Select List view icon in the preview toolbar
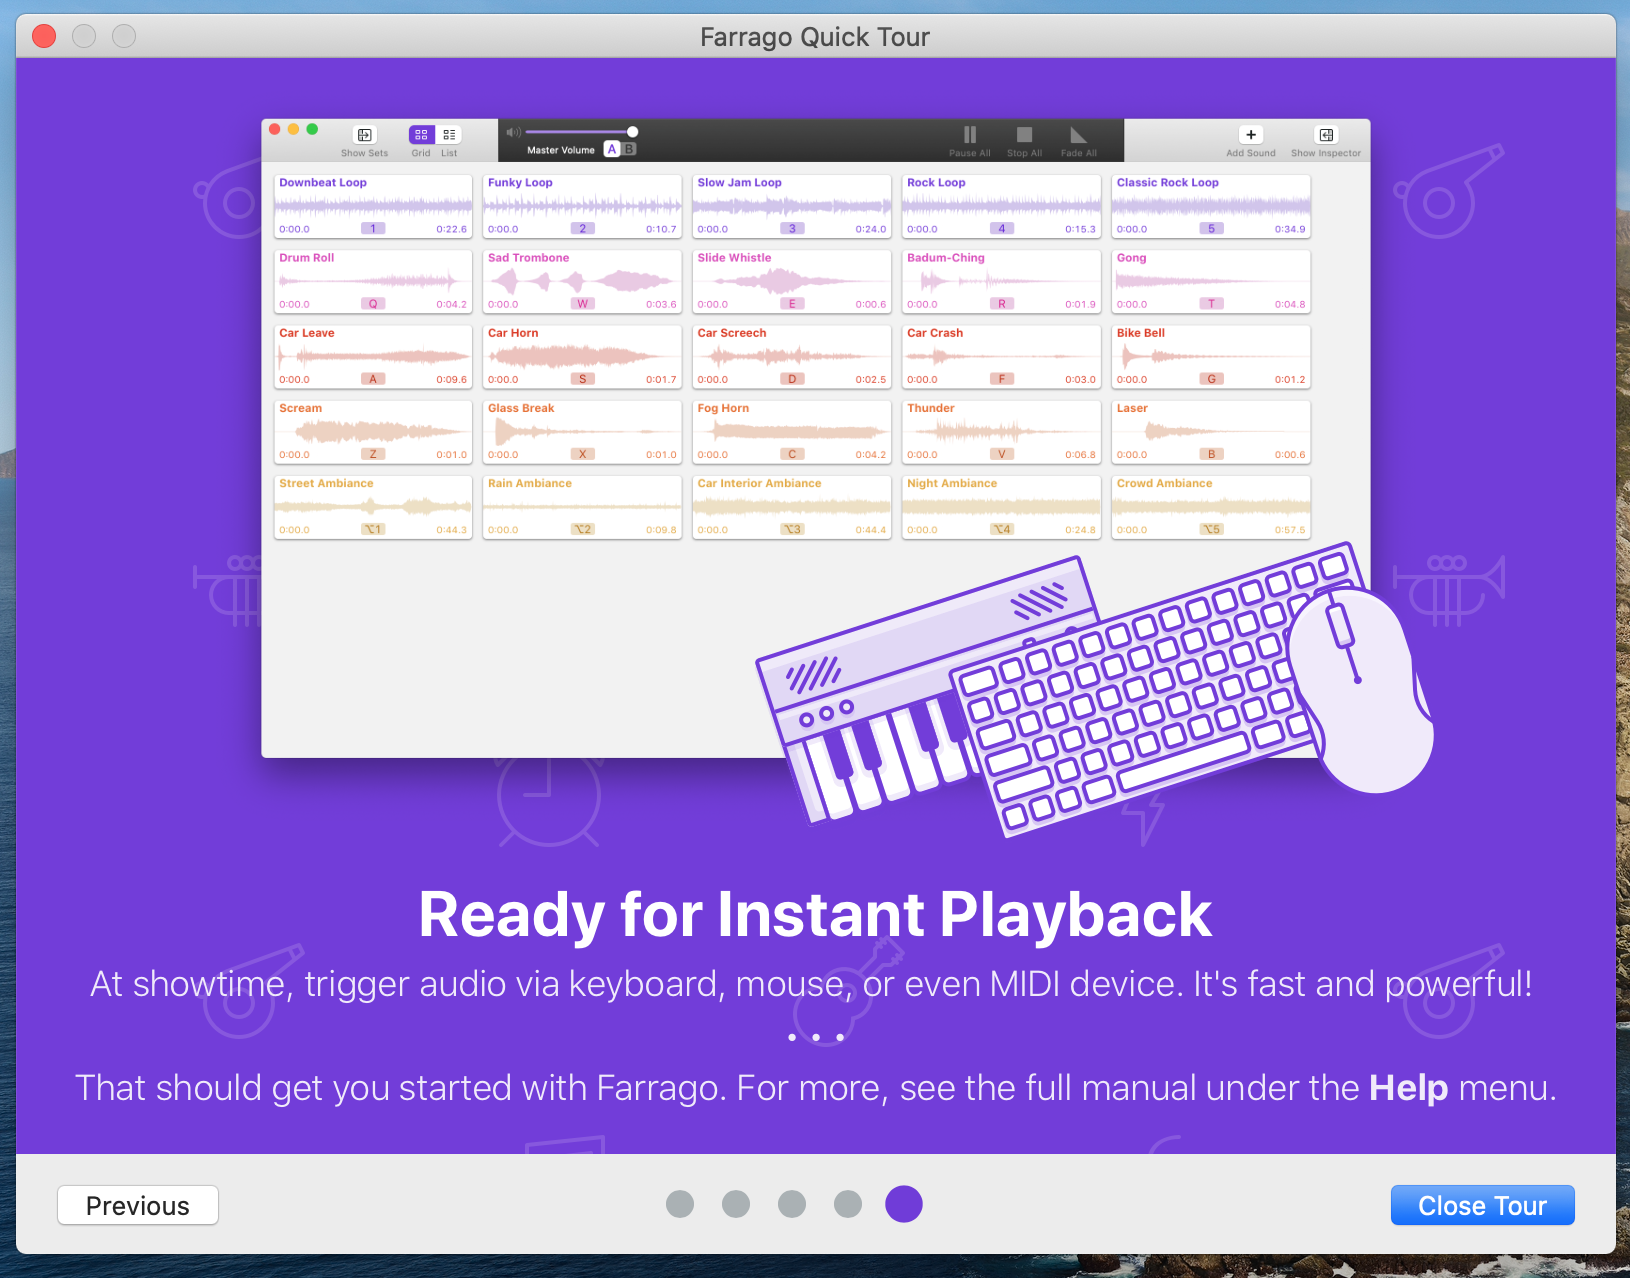Screen dimensions: 1630x1278 click(449, 135)
